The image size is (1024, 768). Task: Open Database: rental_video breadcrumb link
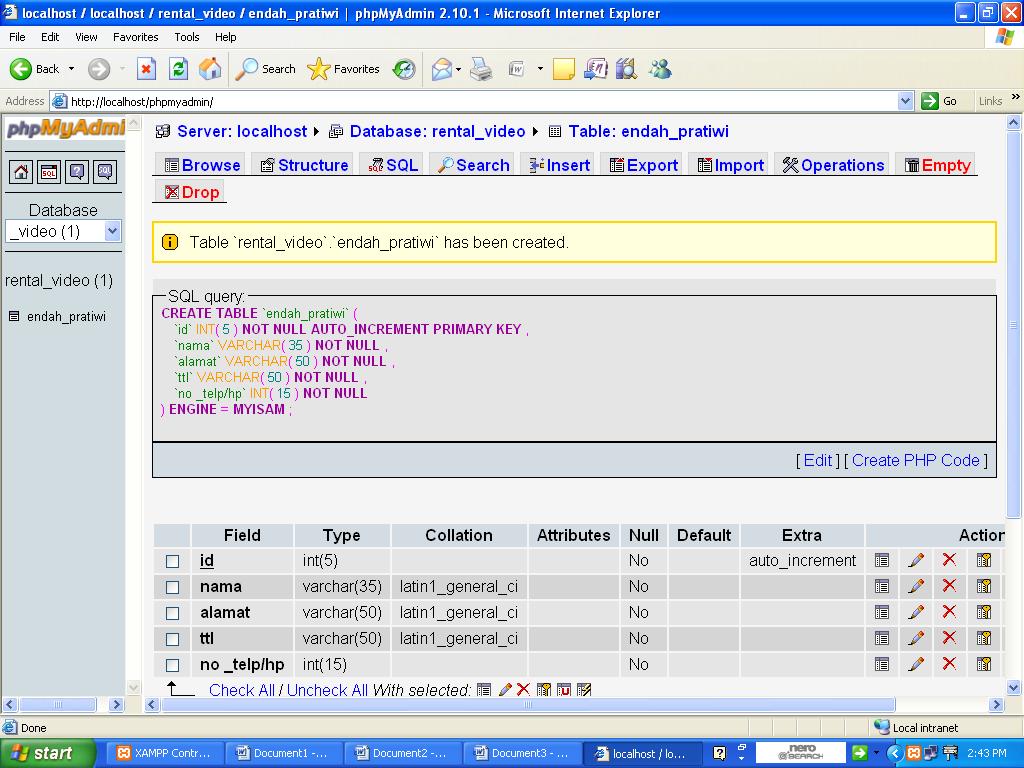tap(438, 131)
